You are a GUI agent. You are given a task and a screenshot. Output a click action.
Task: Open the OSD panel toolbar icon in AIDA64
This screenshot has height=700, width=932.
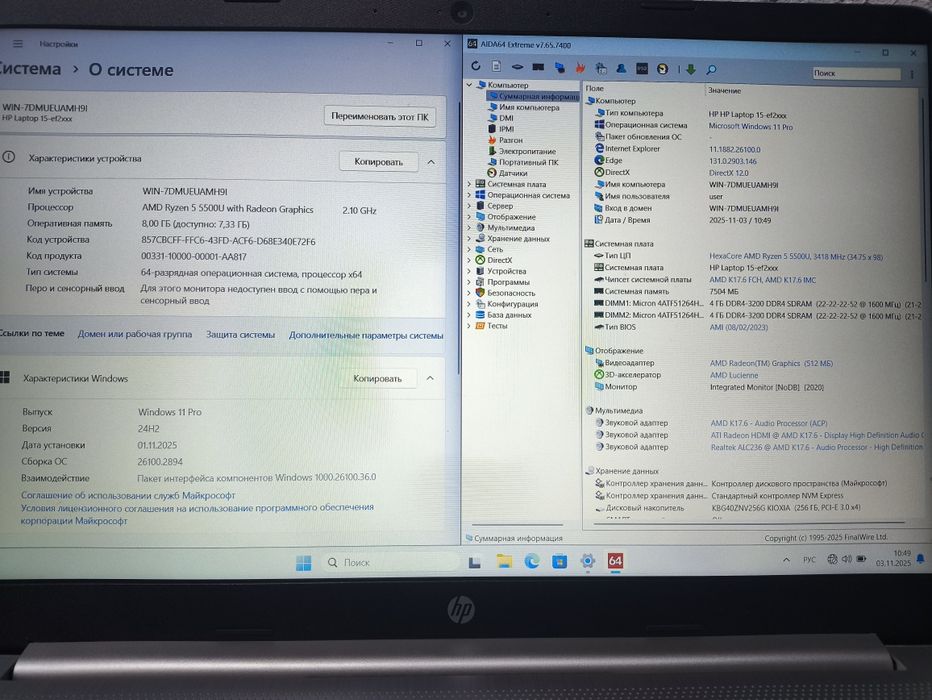pos(642,69)
